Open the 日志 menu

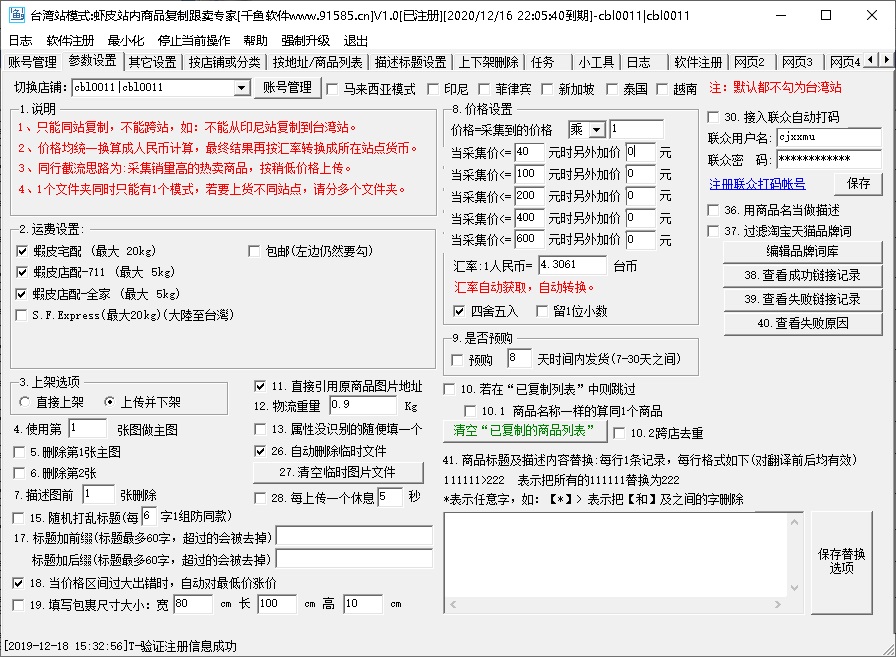coord(21,41)
